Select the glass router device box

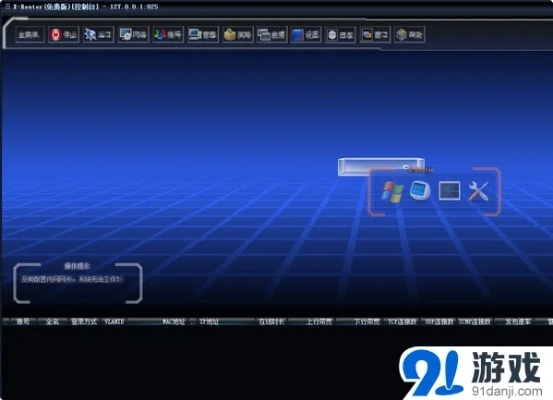[381, 166]
